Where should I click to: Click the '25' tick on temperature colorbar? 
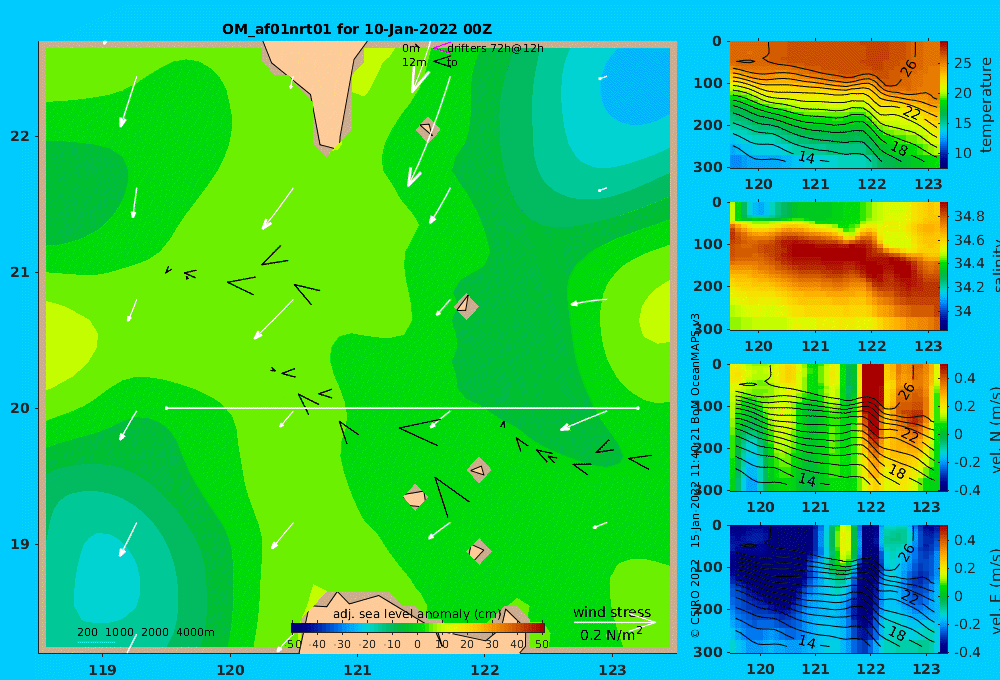963,63
